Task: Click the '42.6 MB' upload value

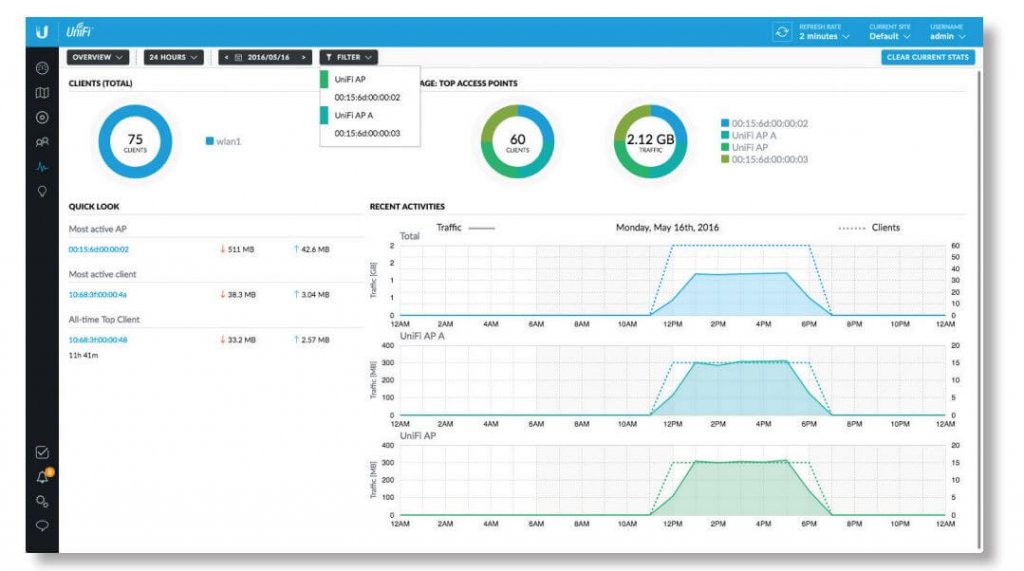Action: (315, 250)
